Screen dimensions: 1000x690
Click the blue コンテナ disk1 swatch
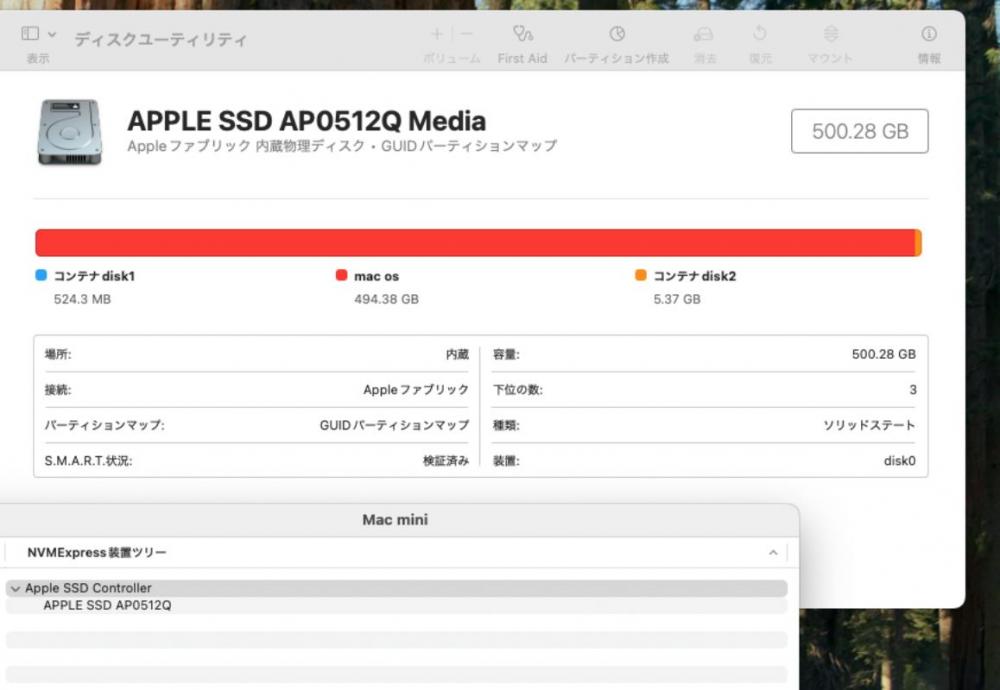41,275
